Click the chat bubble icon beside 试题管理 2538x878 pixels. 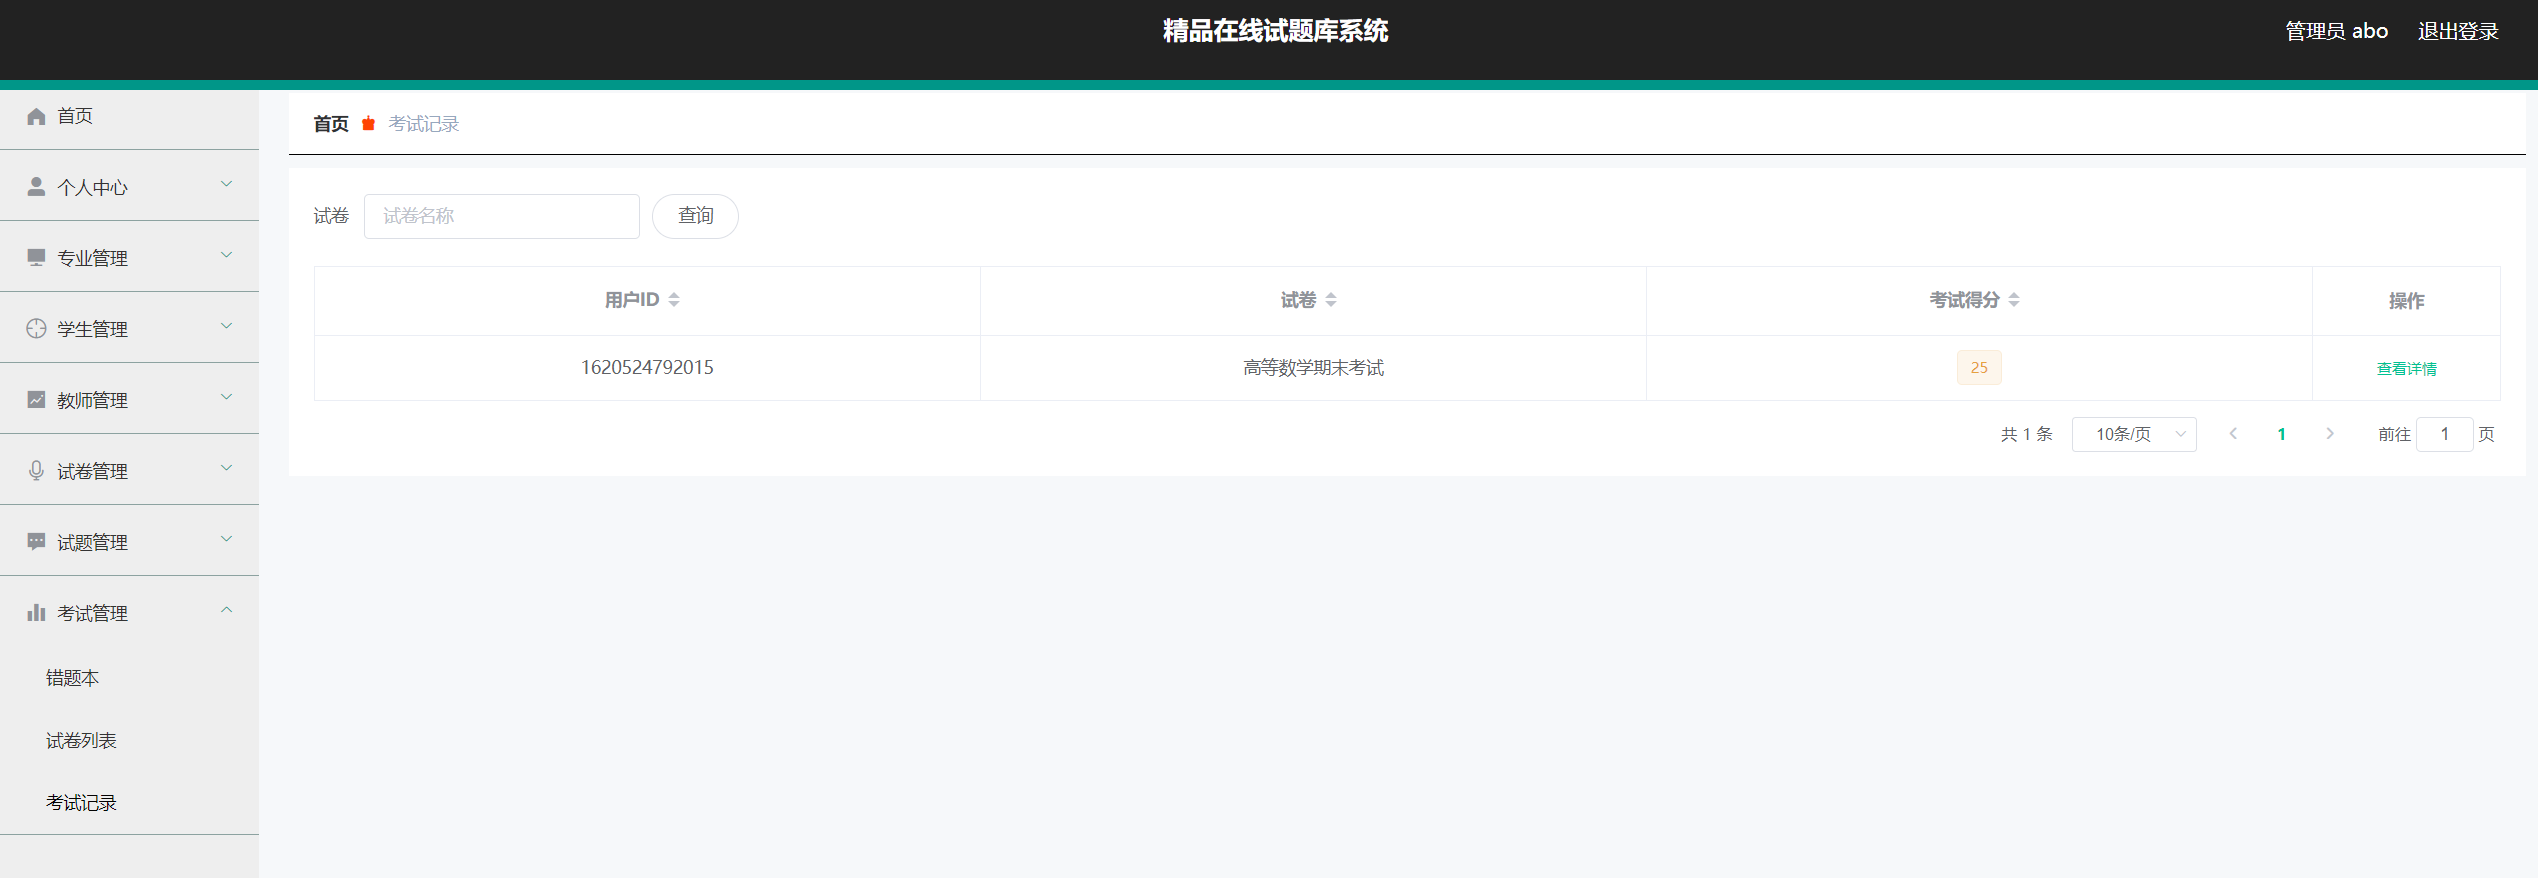[x=36, y=542]
